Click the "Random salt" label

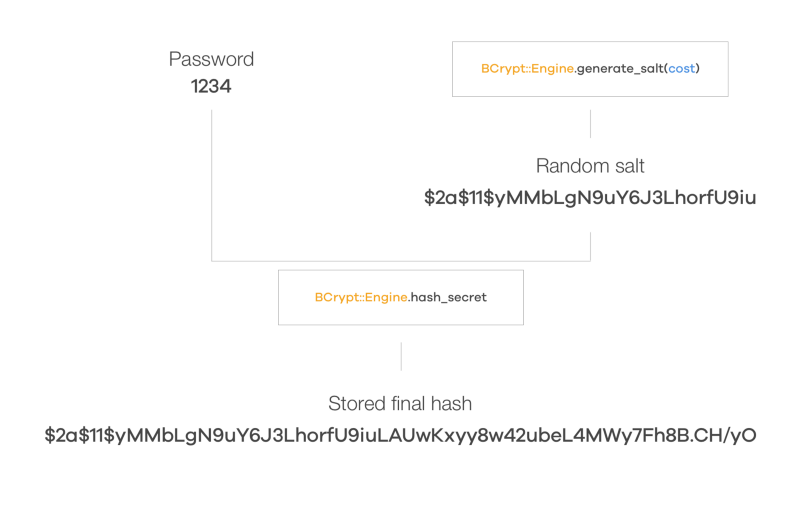590,166
